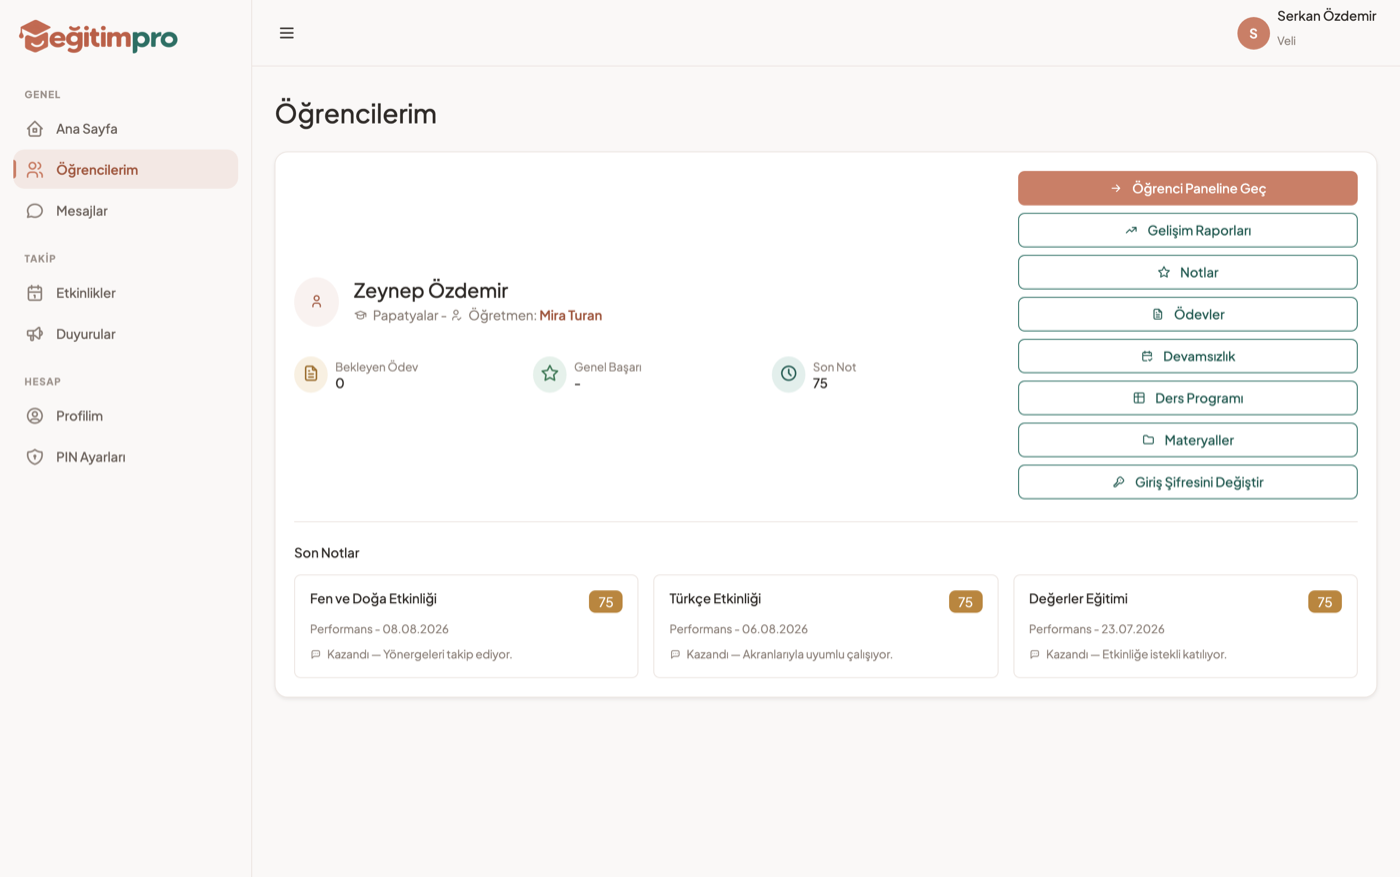Image resolution: width=1400 pixels, height=877 pixels.
Task: Open Profilim in the sidebar
Action: click(126, 416)
